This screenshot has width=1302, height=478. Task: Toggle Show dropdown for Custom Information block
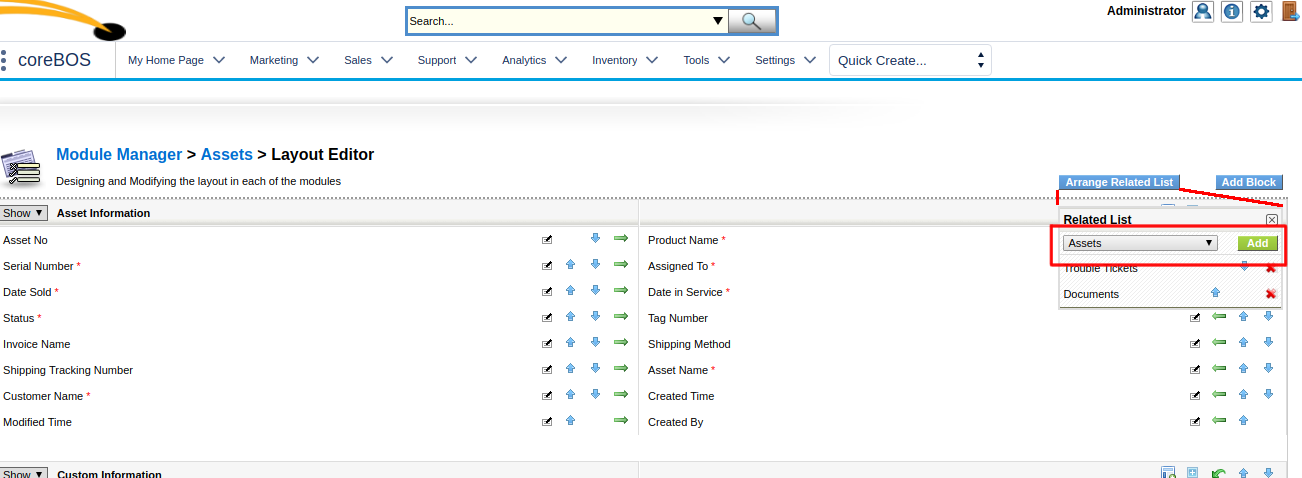24,474
